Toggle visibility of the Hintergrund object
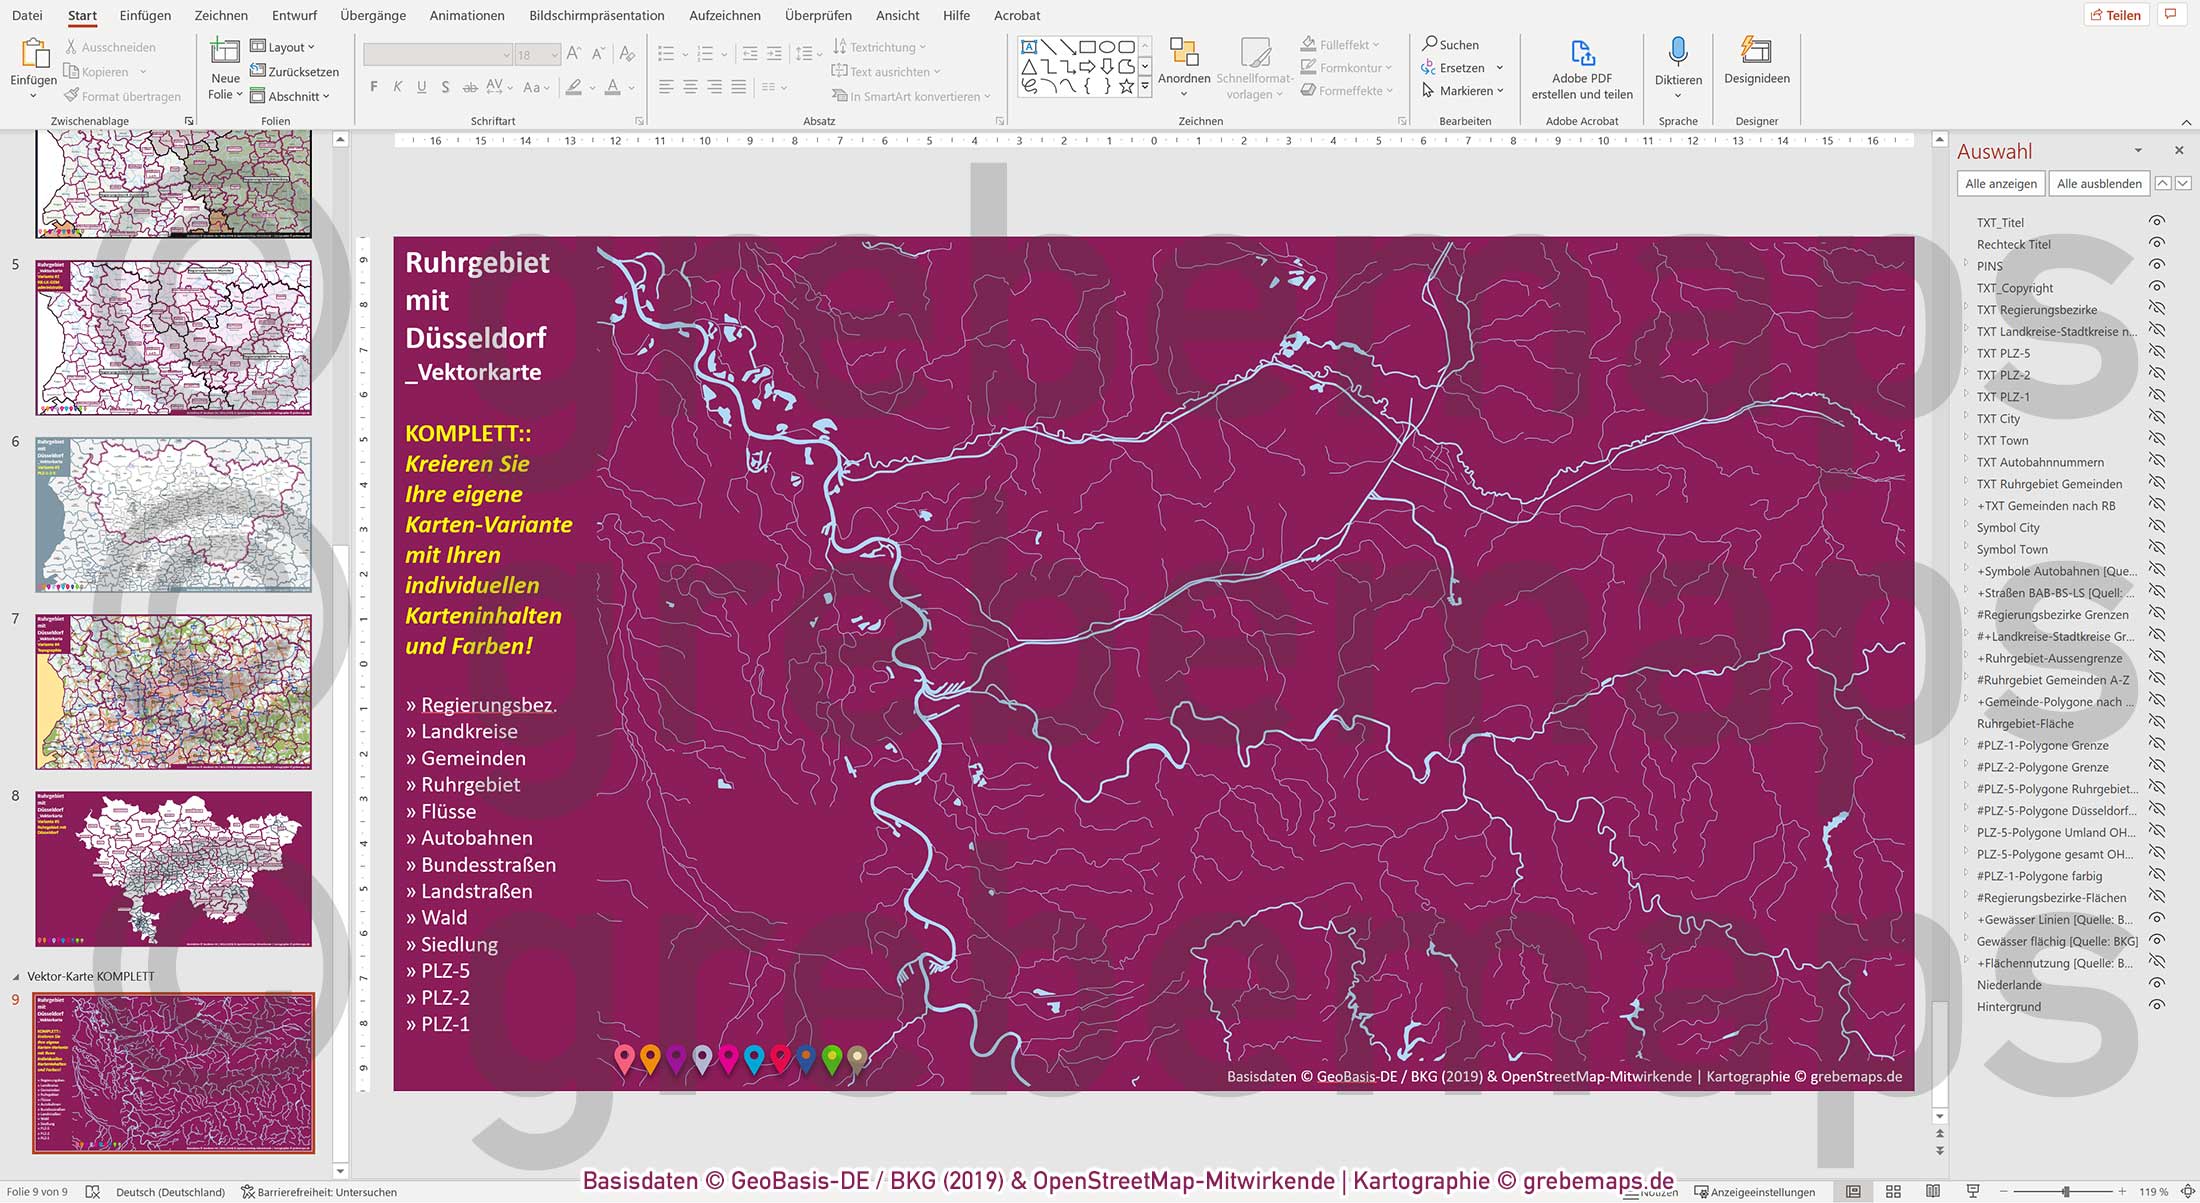This screenshot has height=1203, width=2200. 2158,1006
